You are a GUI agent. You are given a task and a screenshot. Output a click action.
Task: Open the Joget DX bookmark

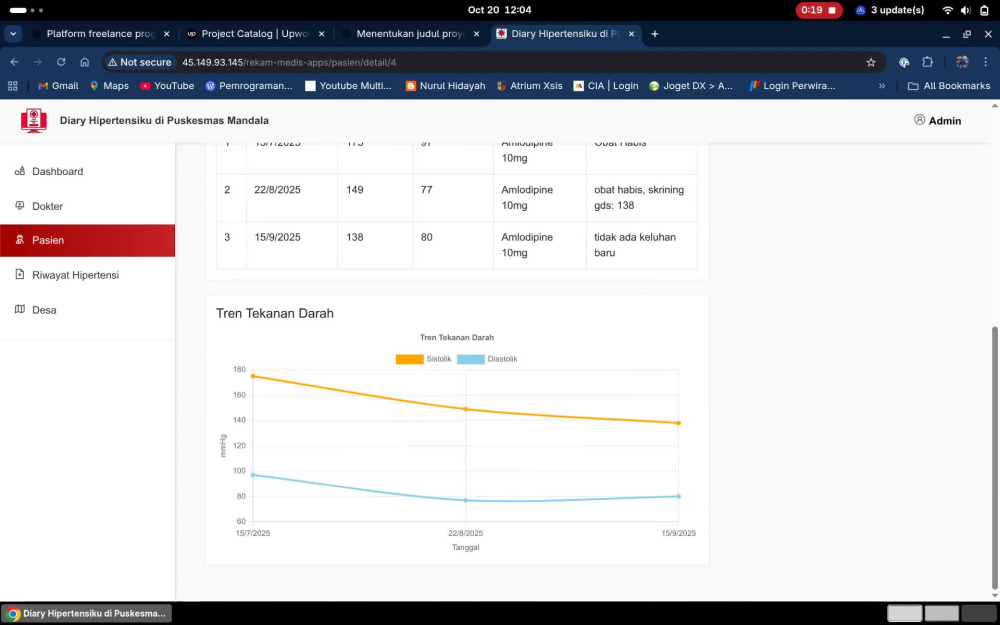click(x=691, y=85)
